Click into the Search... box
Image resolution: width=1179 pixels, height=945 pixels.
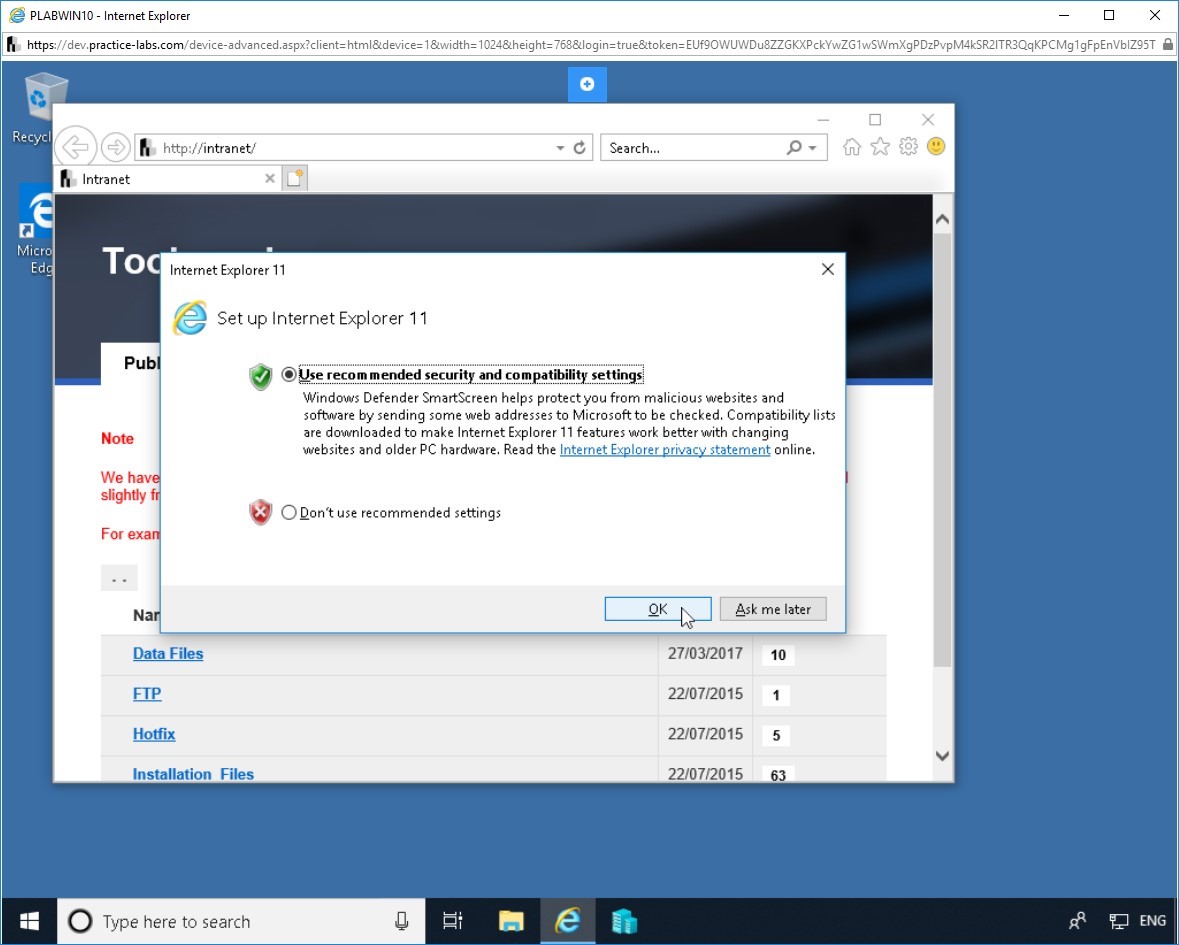[x=692, y=148]
